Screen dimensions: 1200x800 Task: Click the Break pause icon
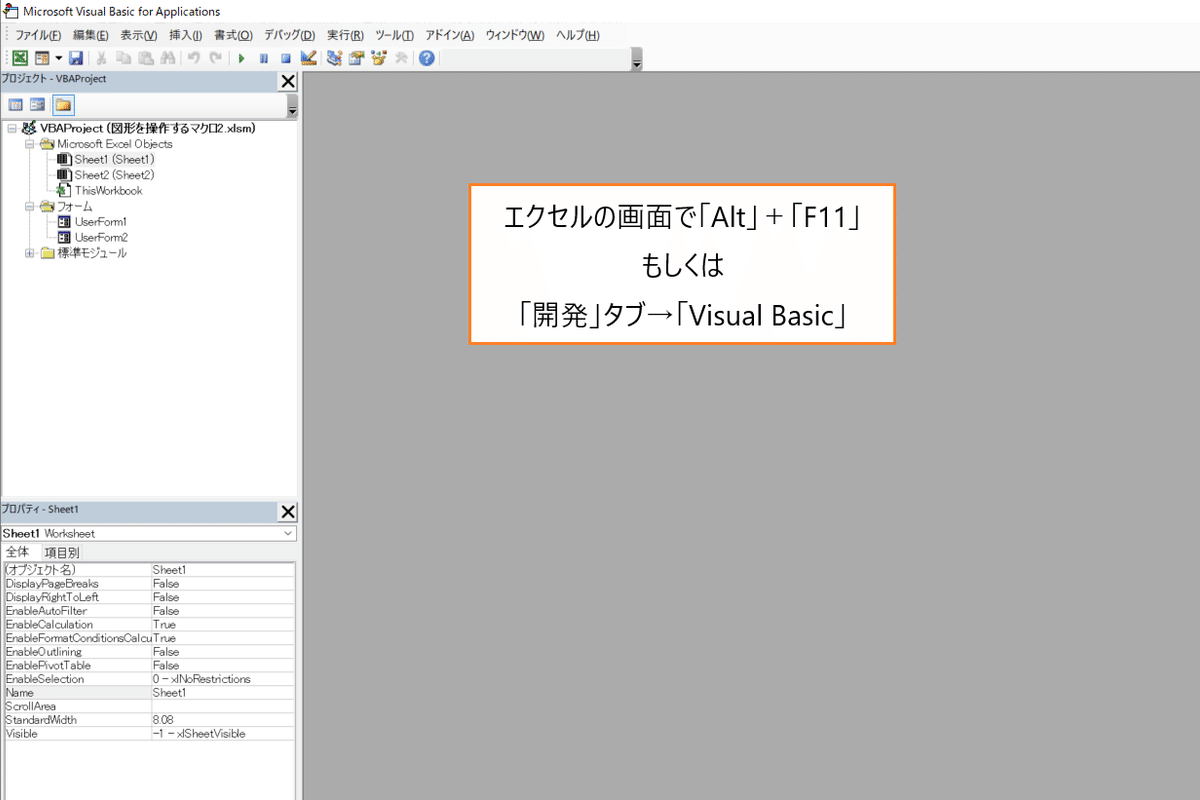(x=263, y=58)
